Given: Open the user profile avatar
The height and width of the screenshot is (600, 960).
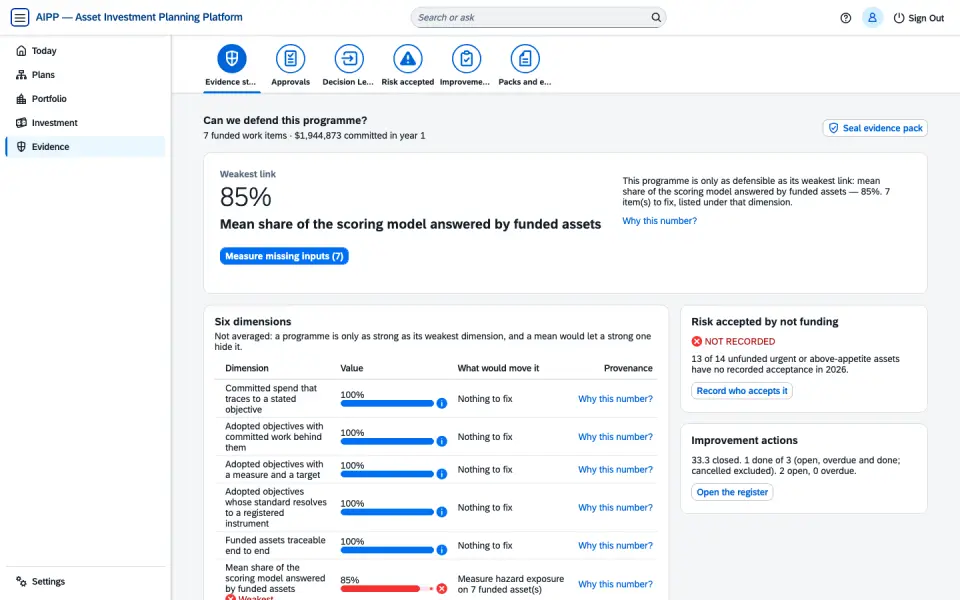Looking at the screenshot, I should tap(872, 18).
